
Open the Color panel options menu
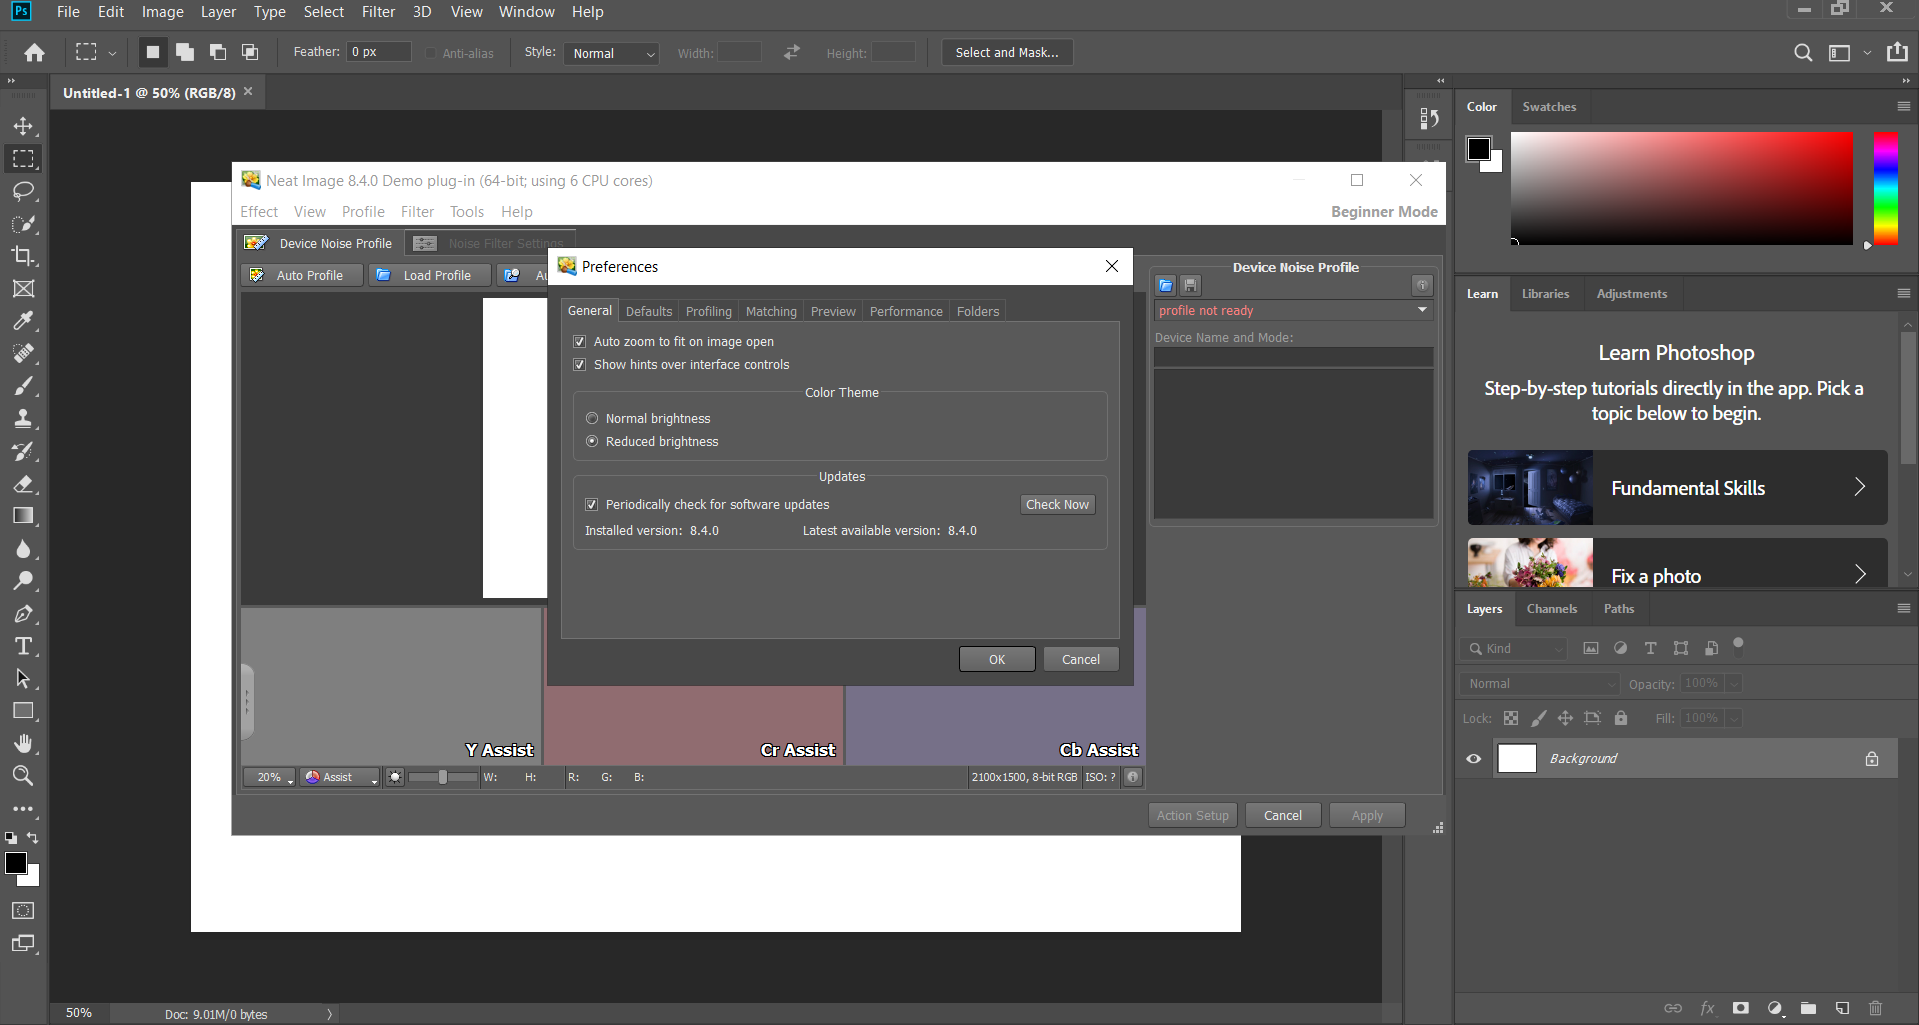point(1903,106)
